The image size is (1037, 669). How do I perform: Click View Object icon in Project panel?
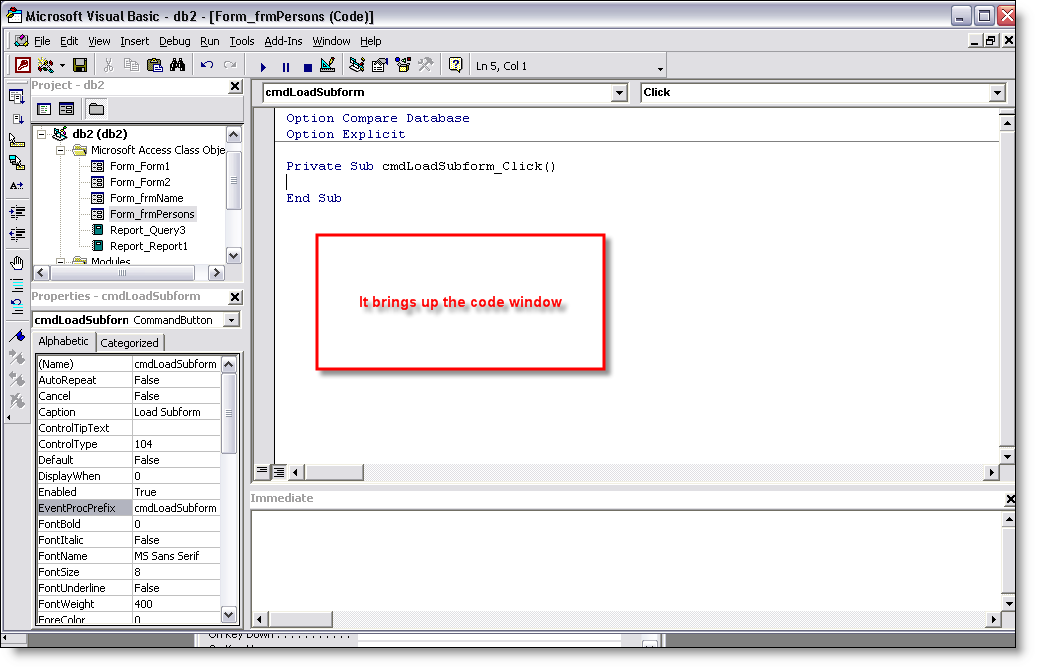click(x=67, y=109)
